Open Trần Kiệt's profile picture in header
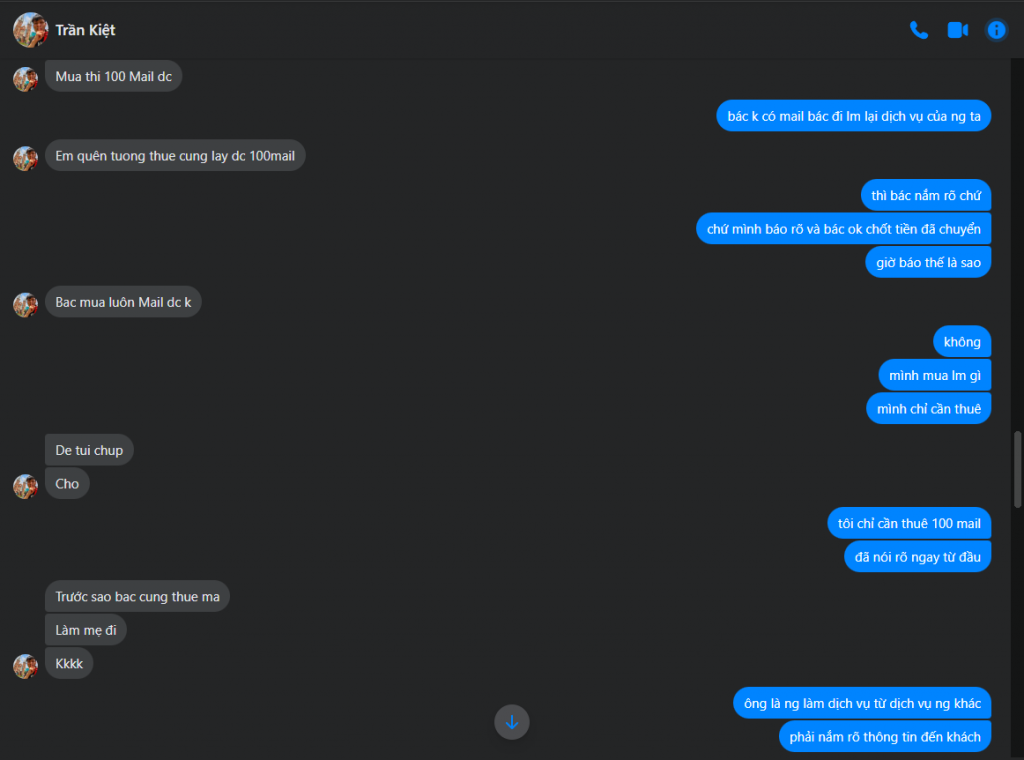 (x=30, y=30)
